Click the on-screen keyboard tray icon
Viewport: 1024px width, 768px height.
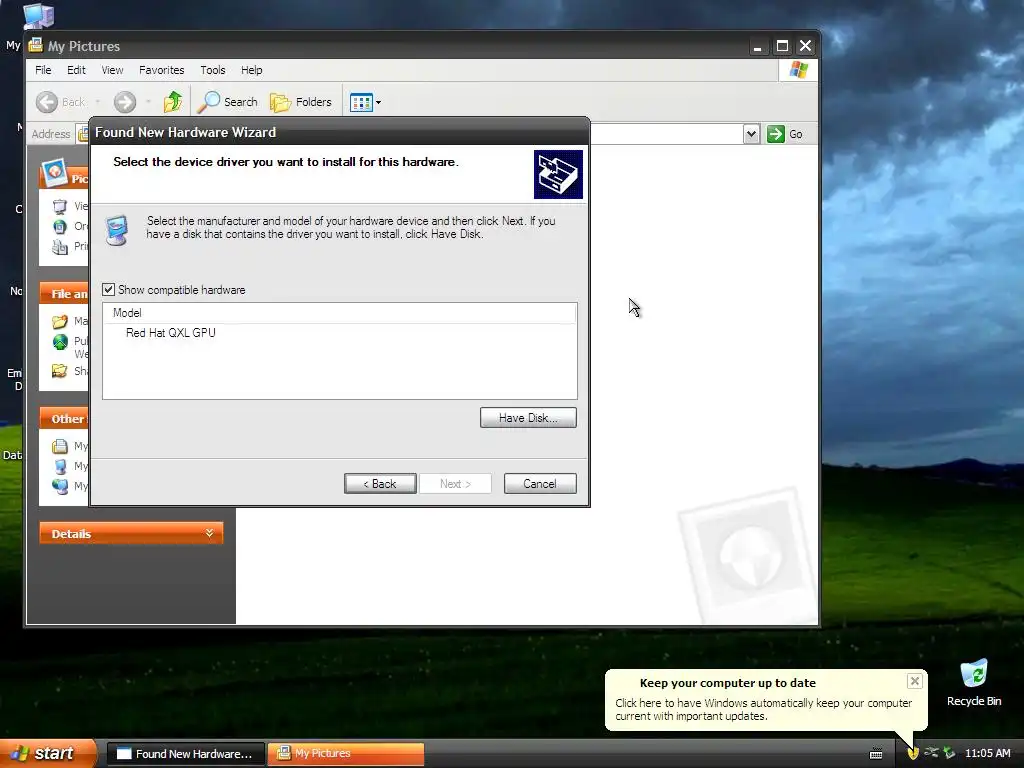click(876, 754)
